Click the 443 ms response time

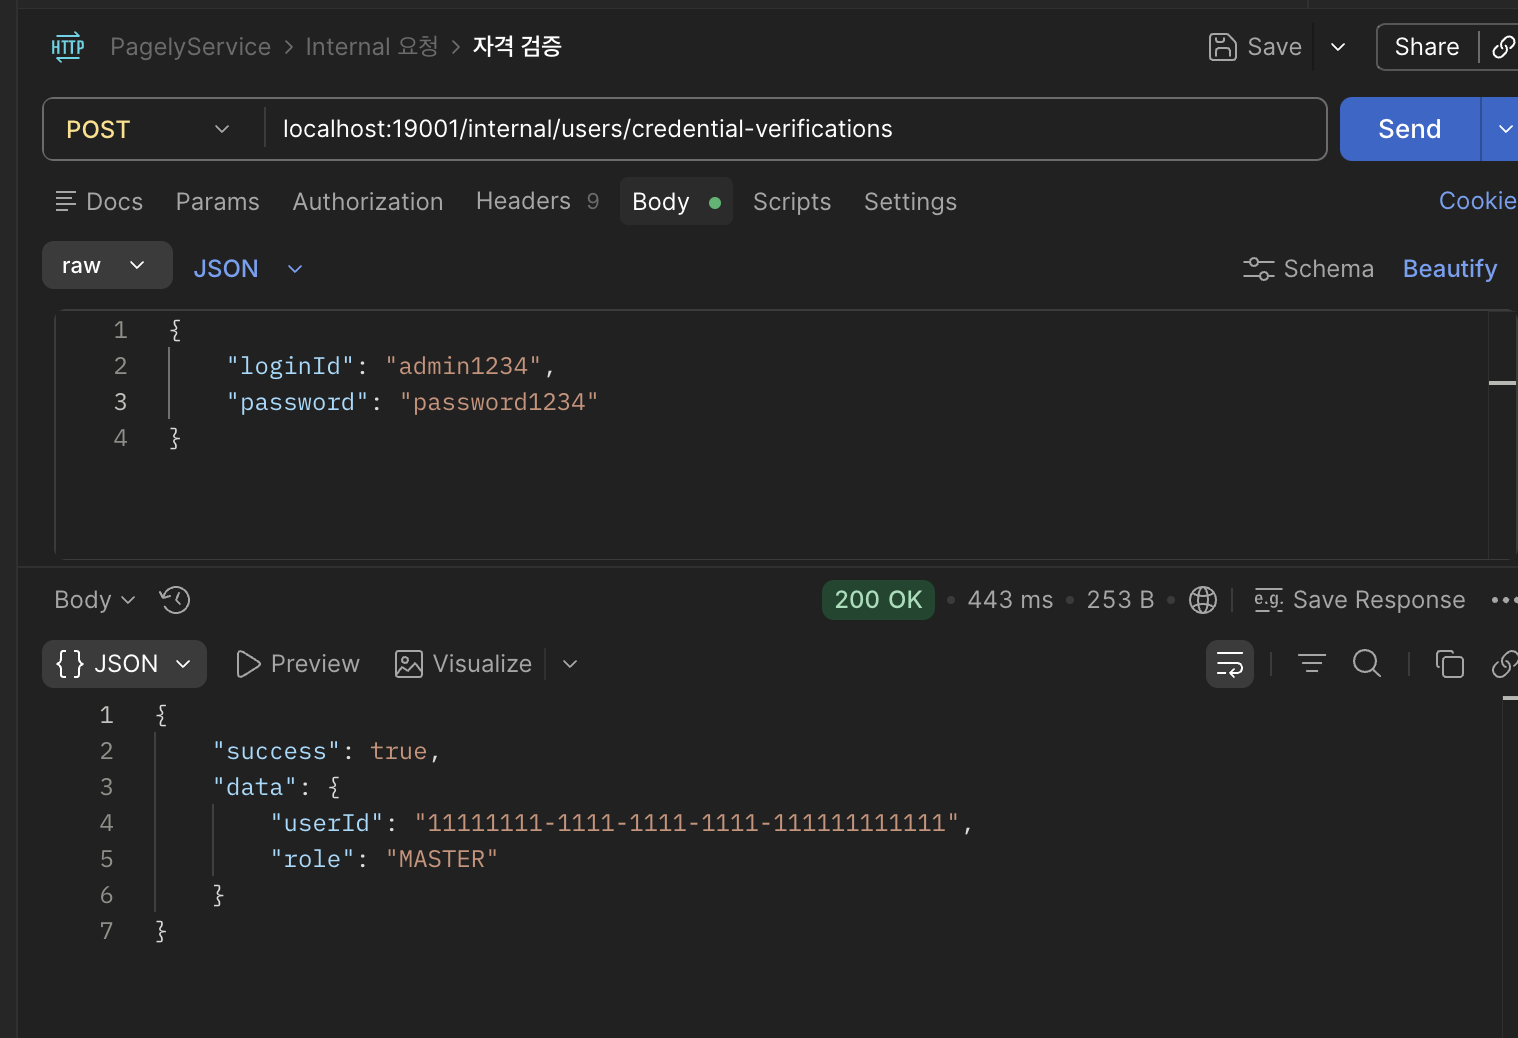point(1010,600)
